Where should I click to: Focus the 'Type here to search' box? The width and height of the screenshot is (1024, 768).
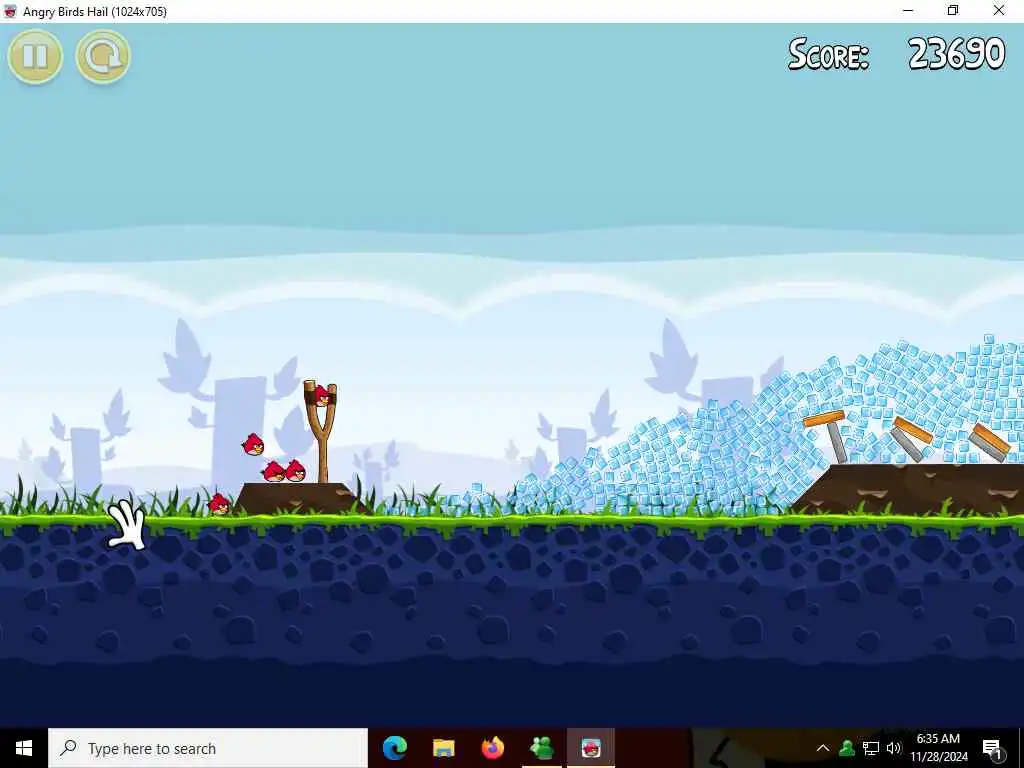pyautogui.click(x=208, y=748)
